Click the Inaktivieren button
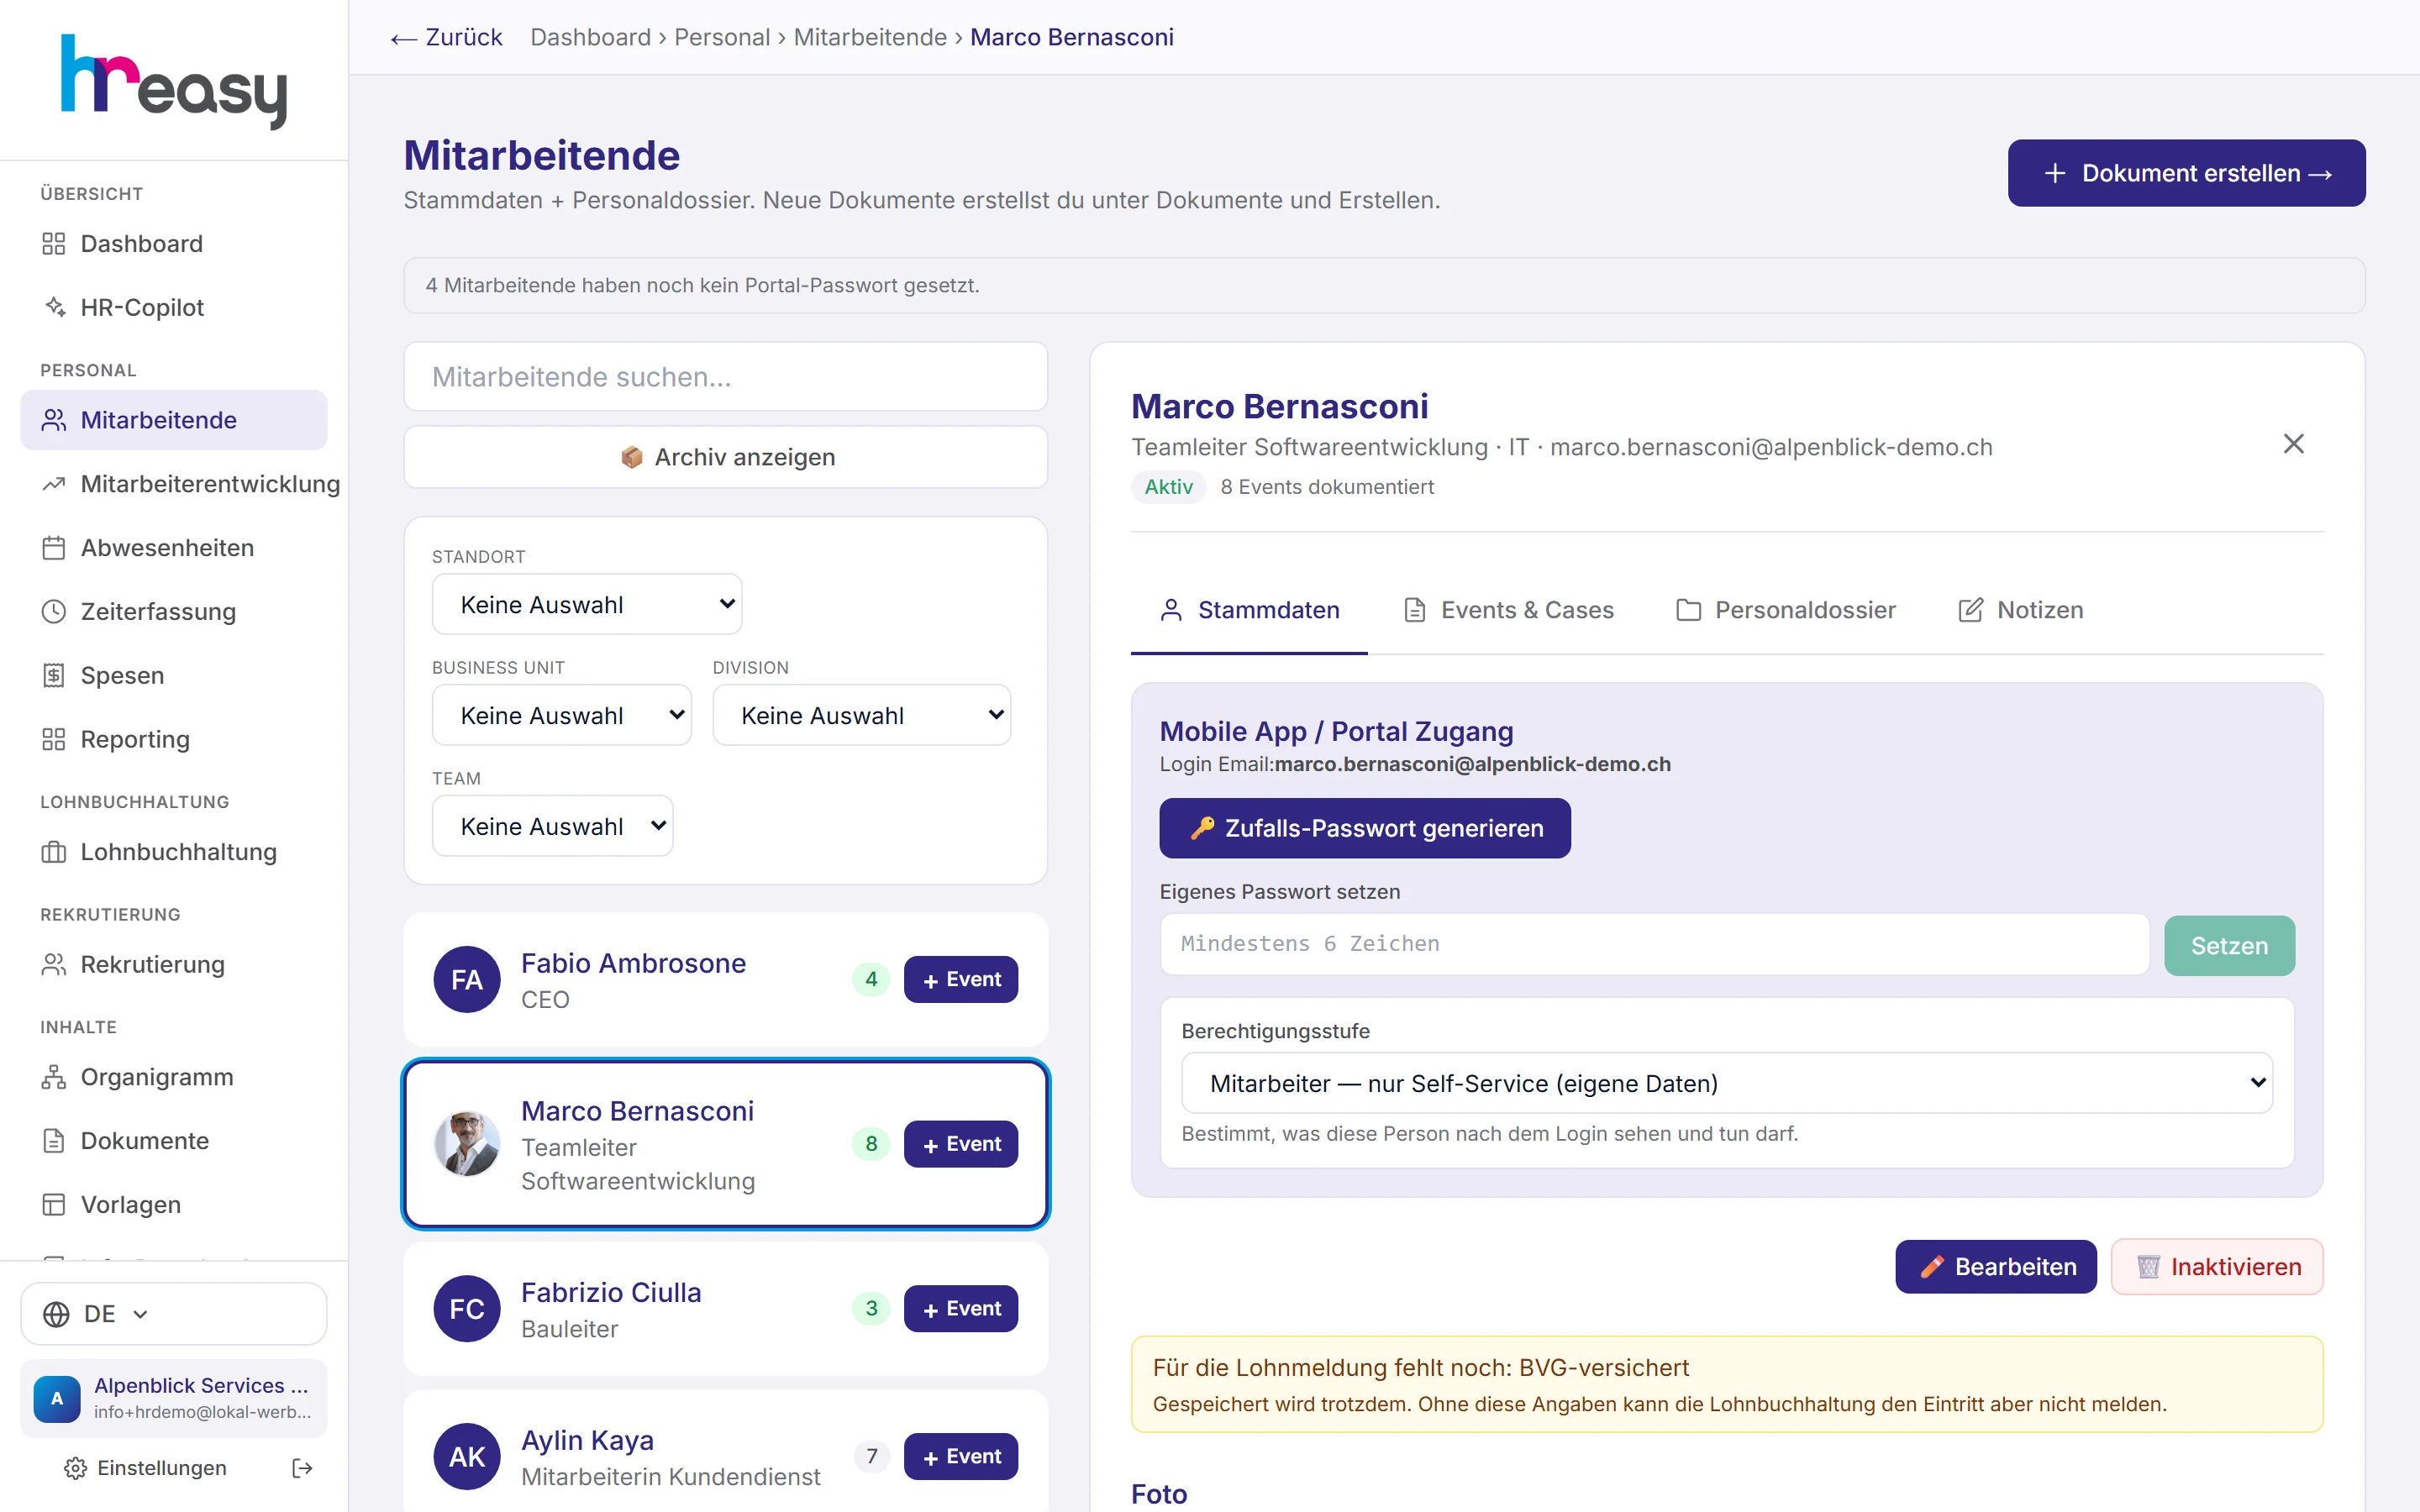This screenshot has height=1512, width=2420. [2217, 1267]
